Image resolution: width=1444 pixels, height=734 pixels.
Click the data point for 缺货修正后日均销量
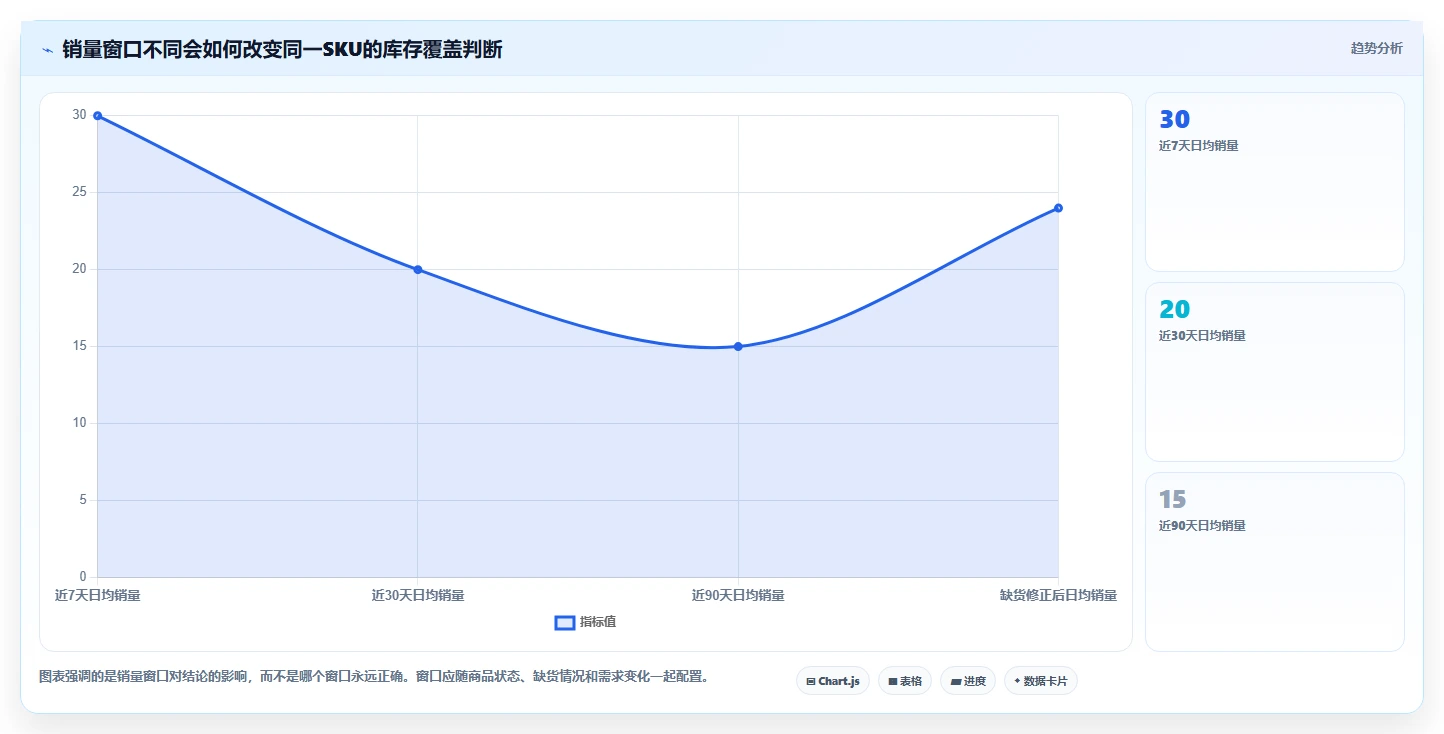(x=1058, y=208)
